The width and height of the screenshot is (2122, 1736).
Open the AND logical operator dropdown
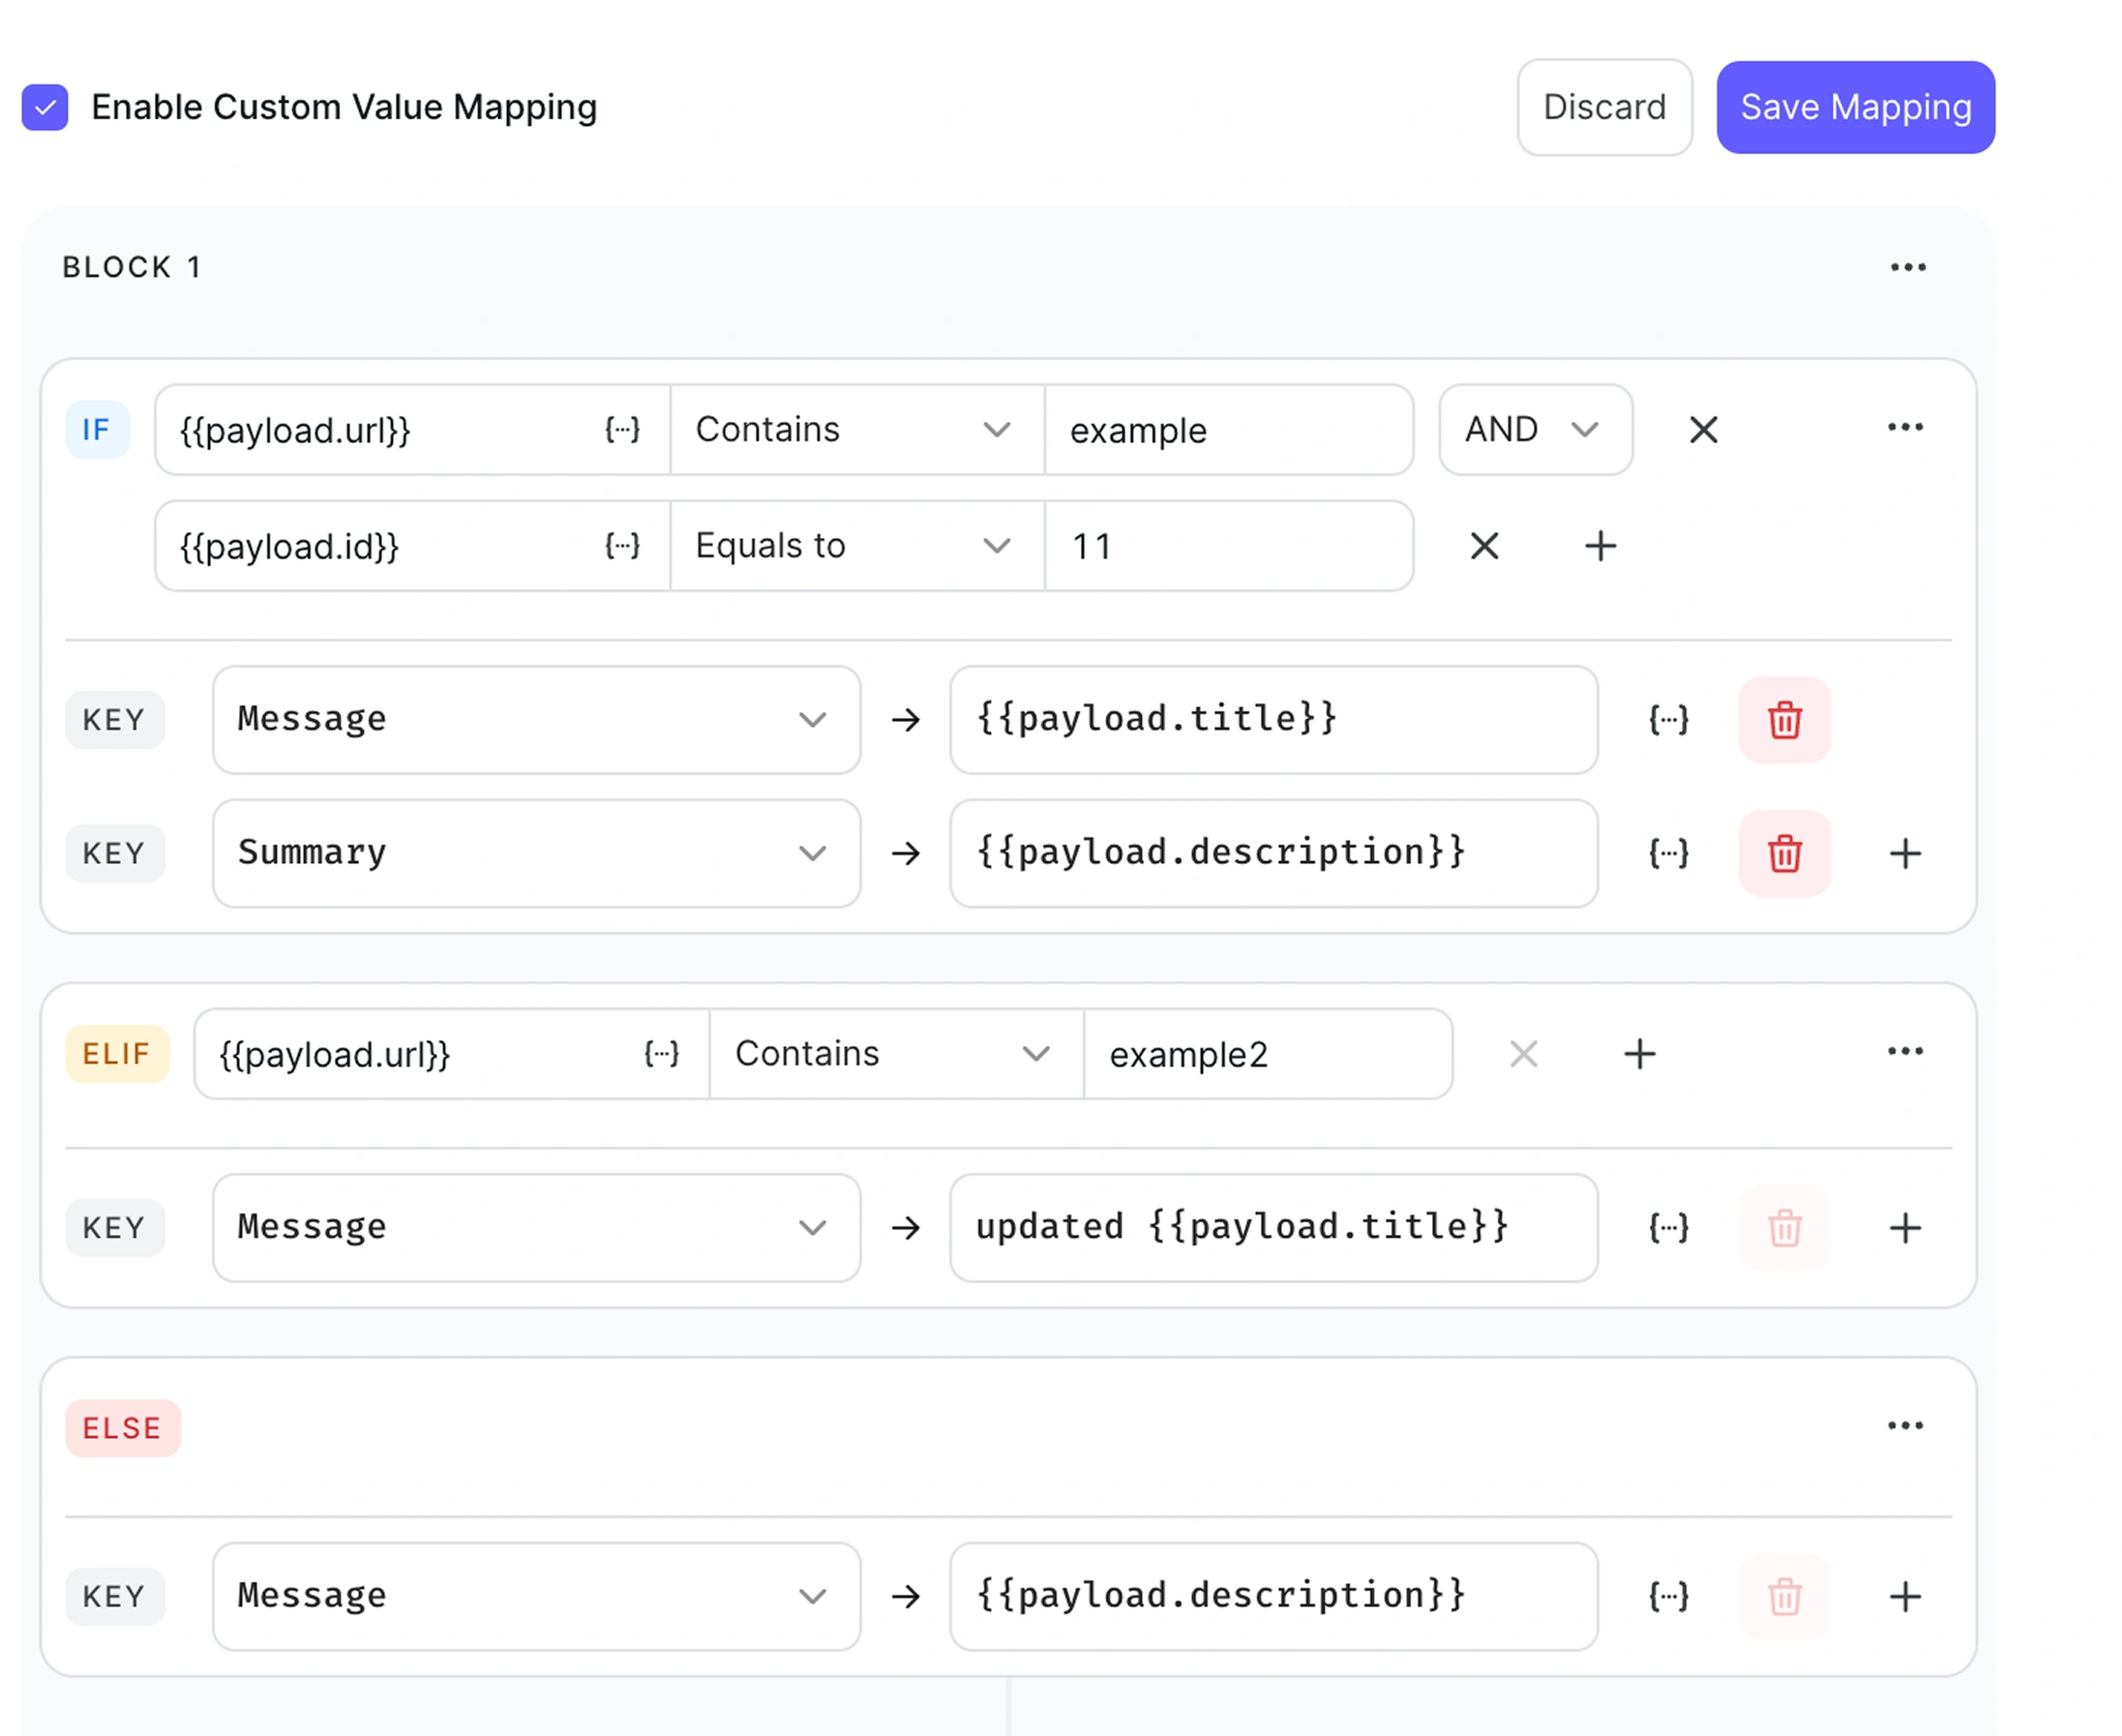1534,430
